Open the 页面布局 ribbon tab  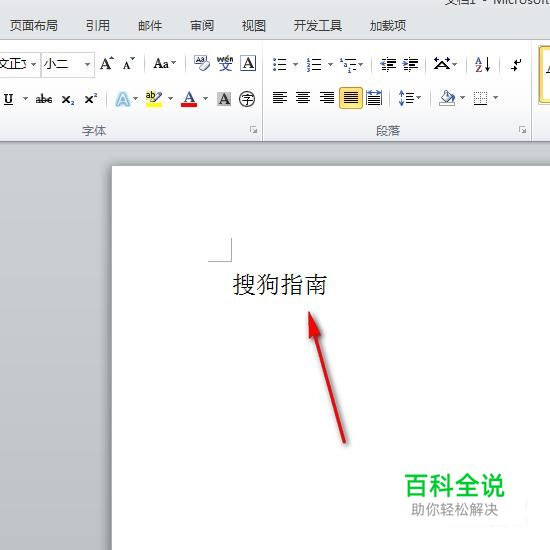(x=34, y=25)
